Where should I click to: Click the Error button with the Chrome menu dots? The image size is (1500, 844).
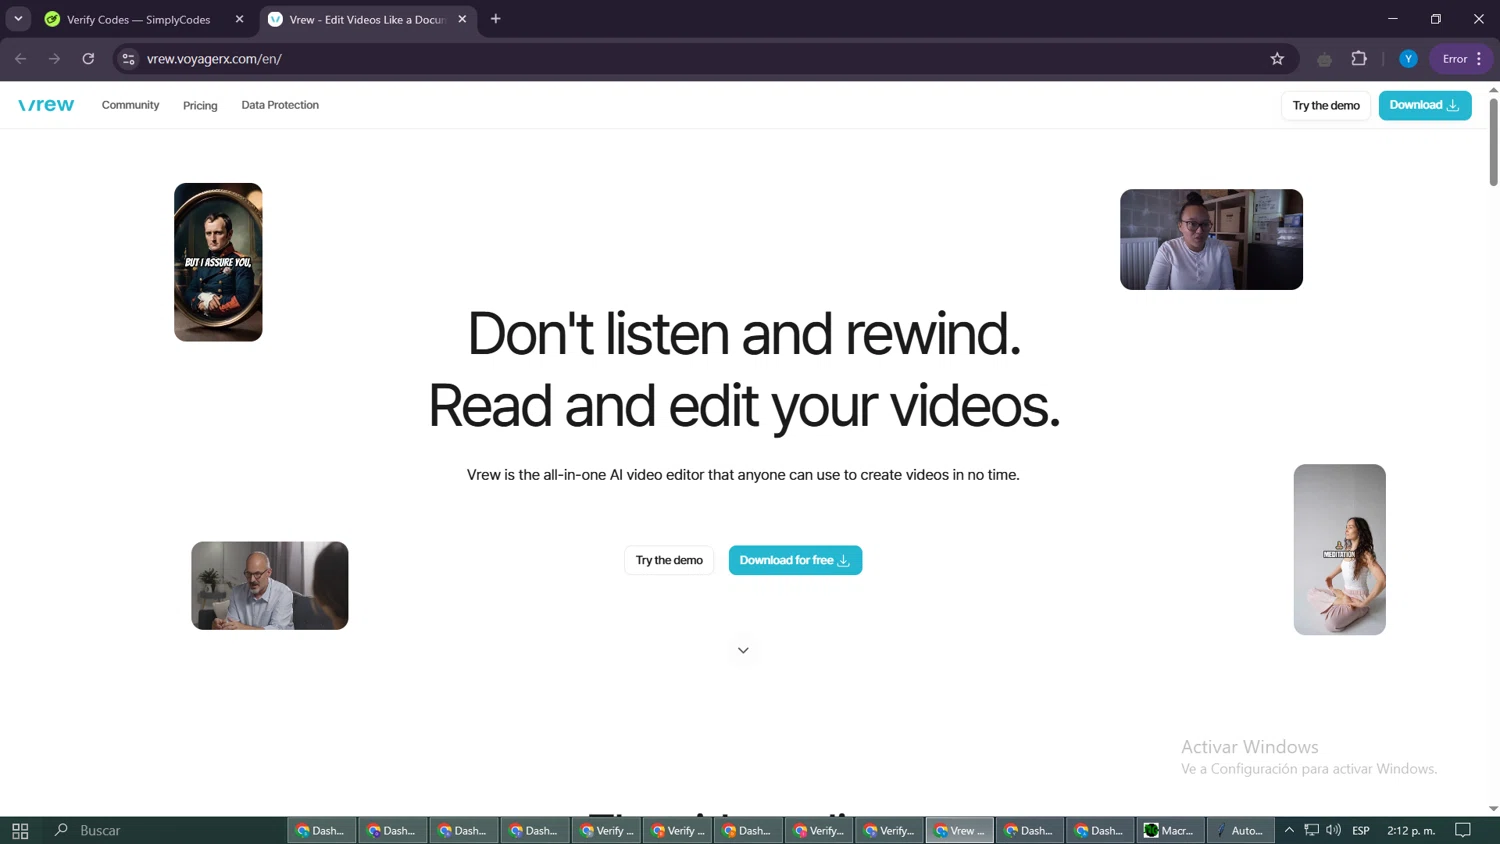(1462, 59)
